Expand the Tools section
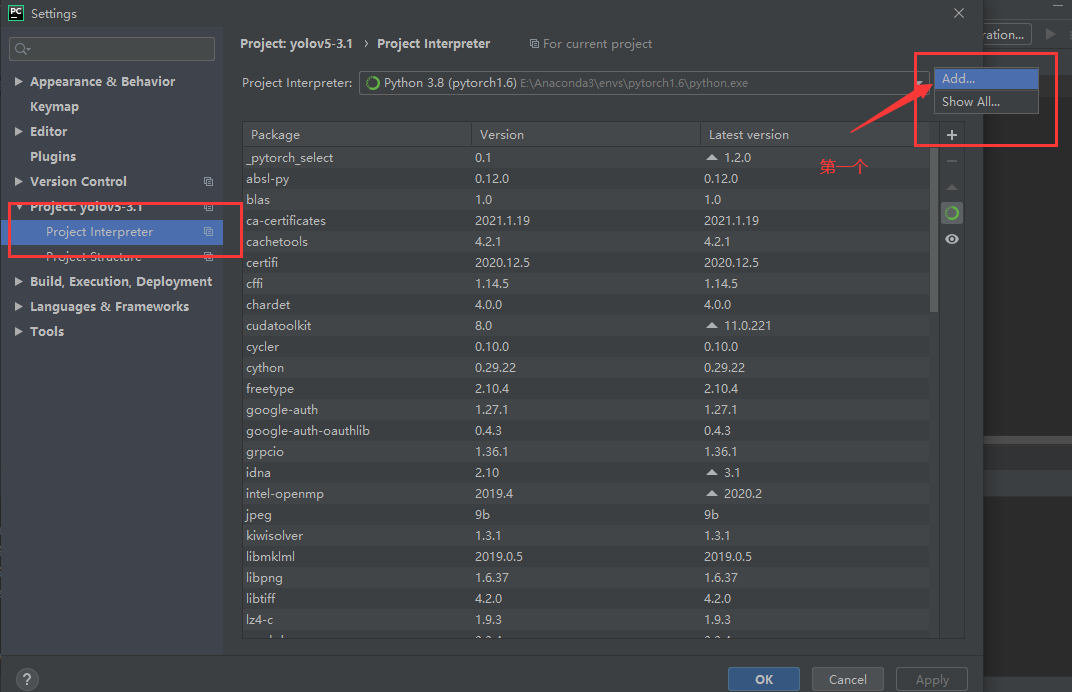The height and width of the screenshot is (692, 1072). [18, 332]
